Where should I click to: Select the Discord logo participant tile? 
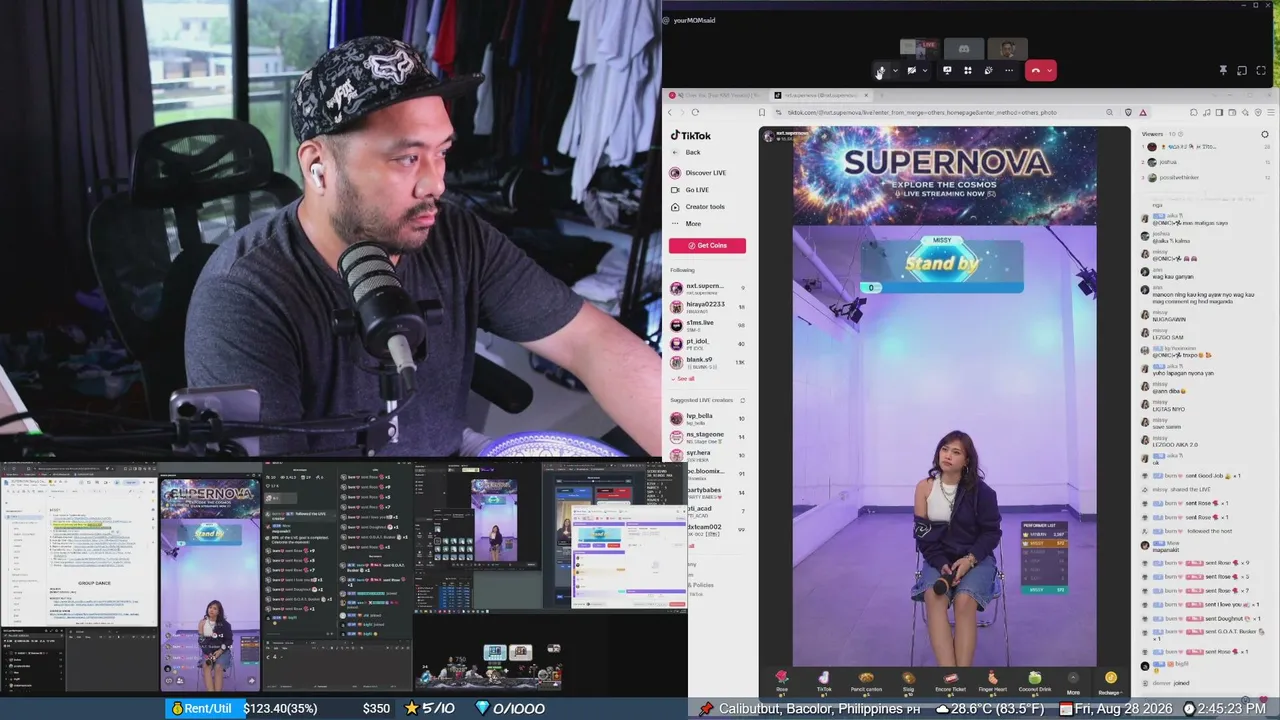(x=963, y=48)
